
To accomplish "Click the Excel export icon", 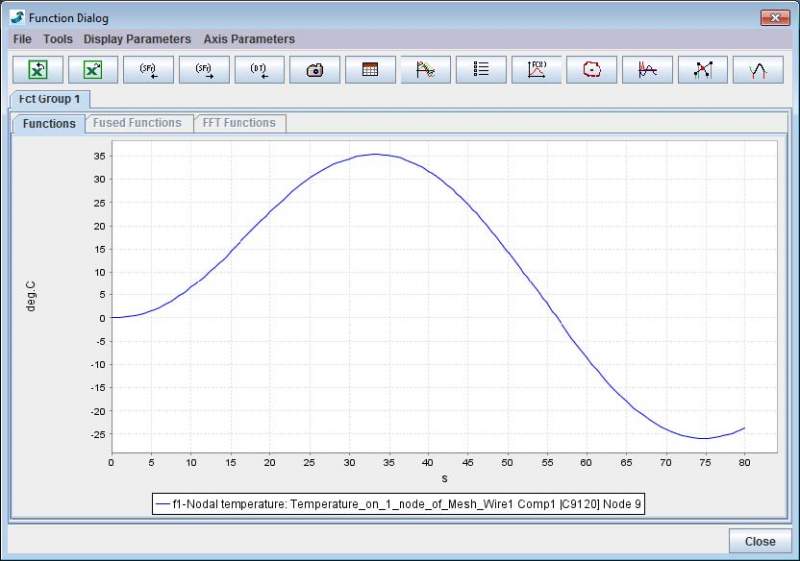I will click(93, 69).
